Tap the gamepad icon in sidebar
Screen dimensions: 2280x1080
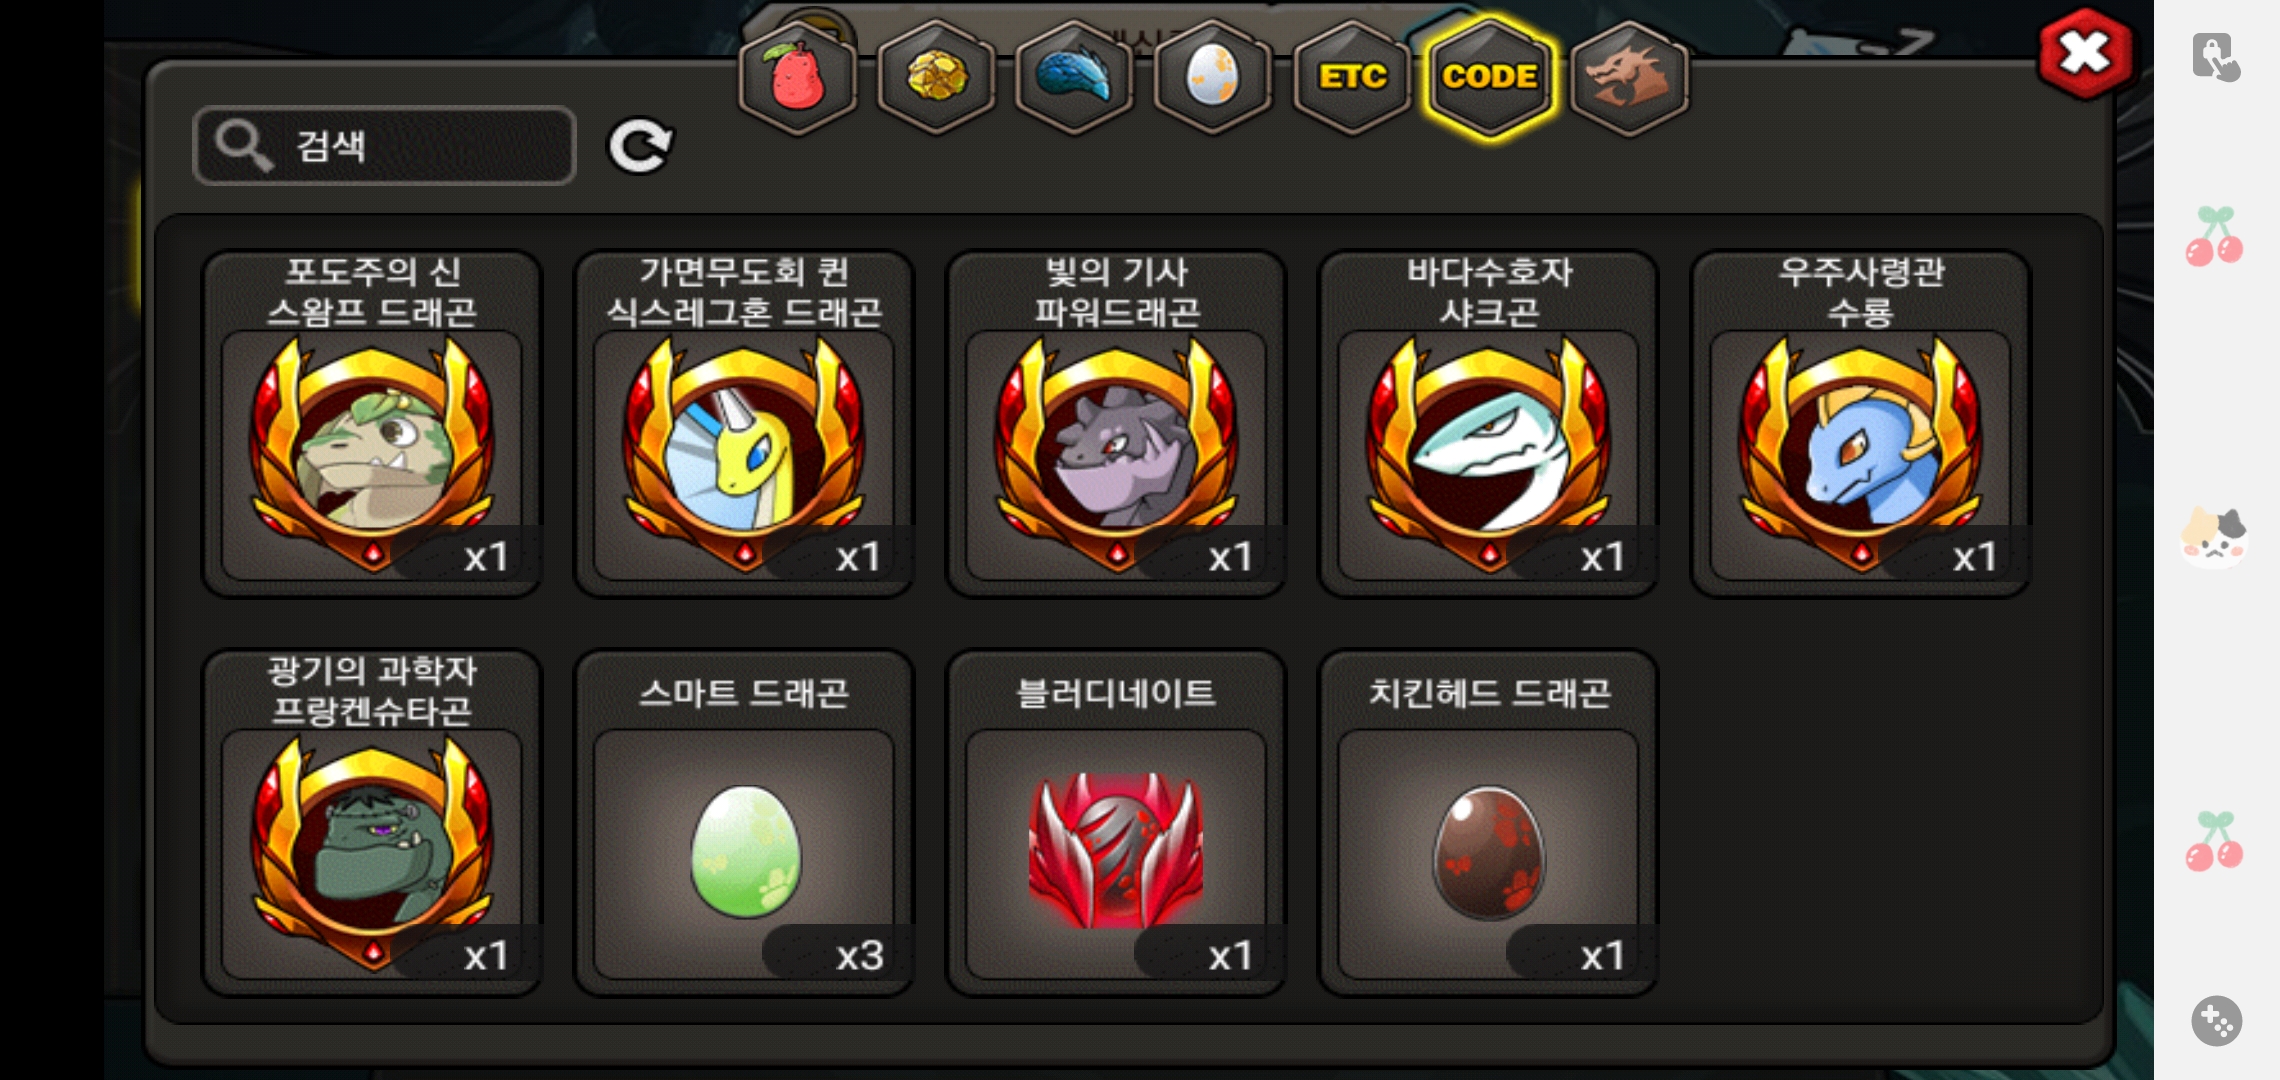[2216, 1021]
